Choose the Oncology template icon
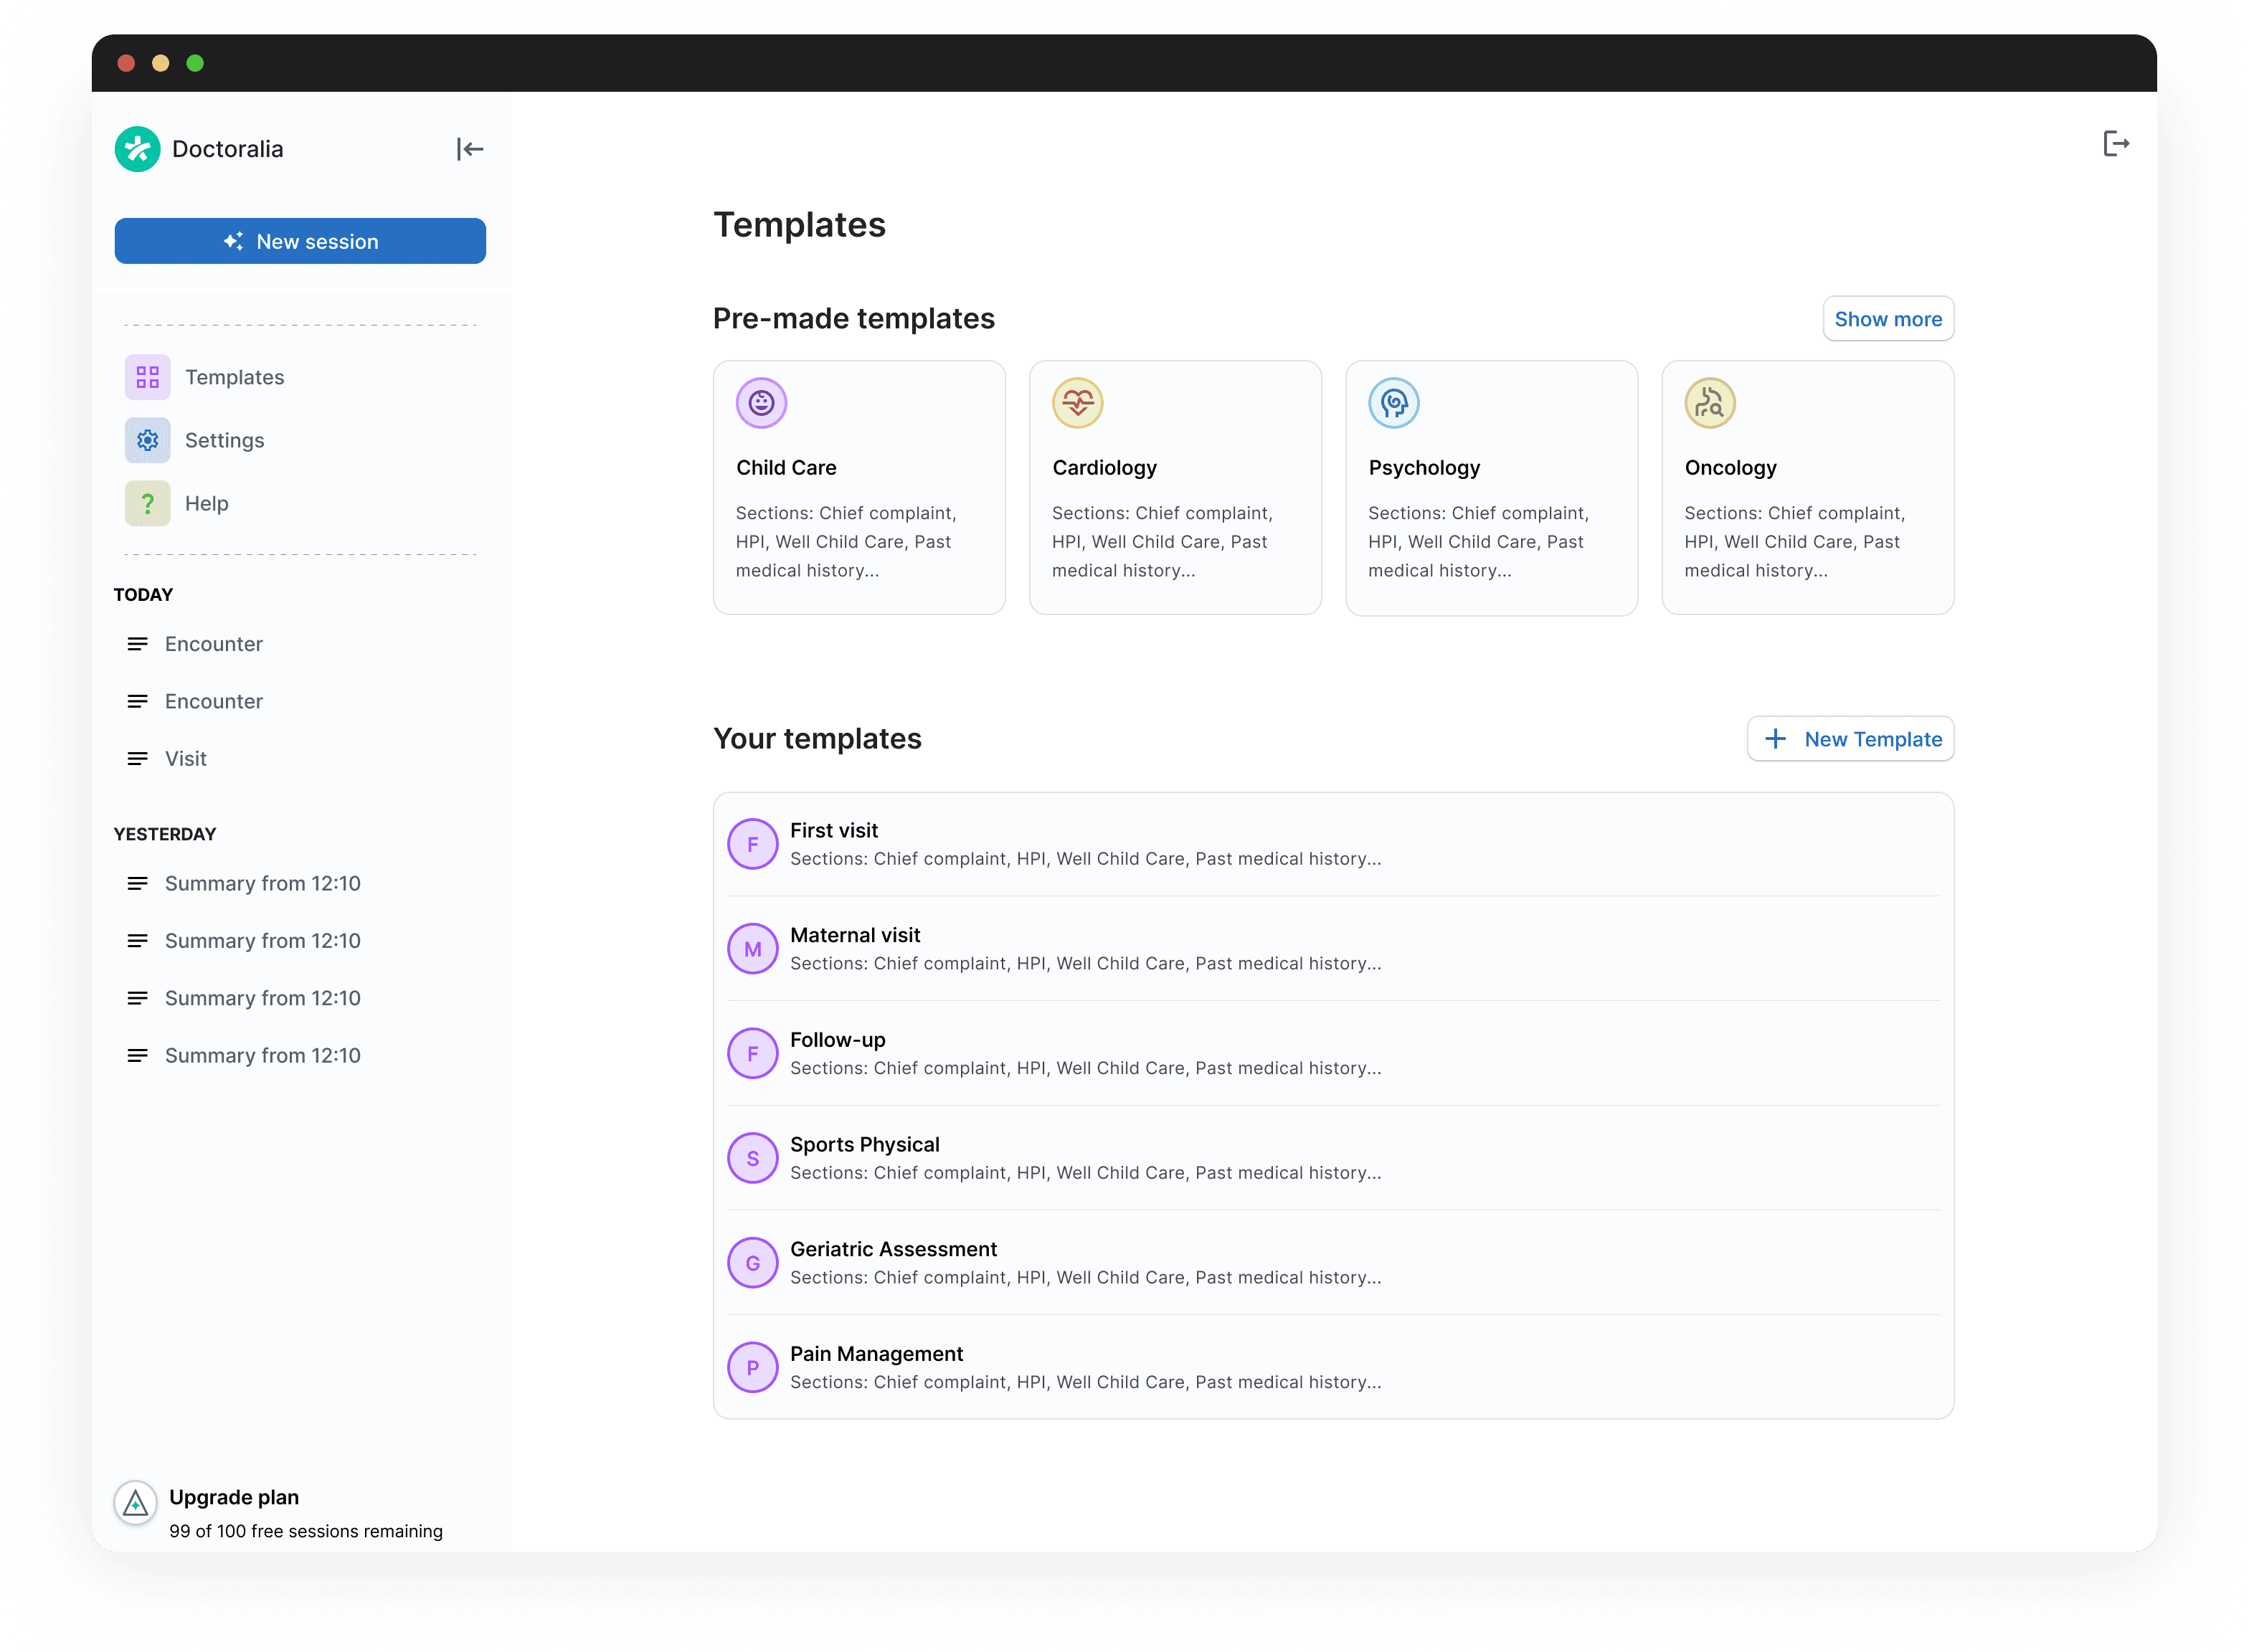 [x=1709, y=403]
